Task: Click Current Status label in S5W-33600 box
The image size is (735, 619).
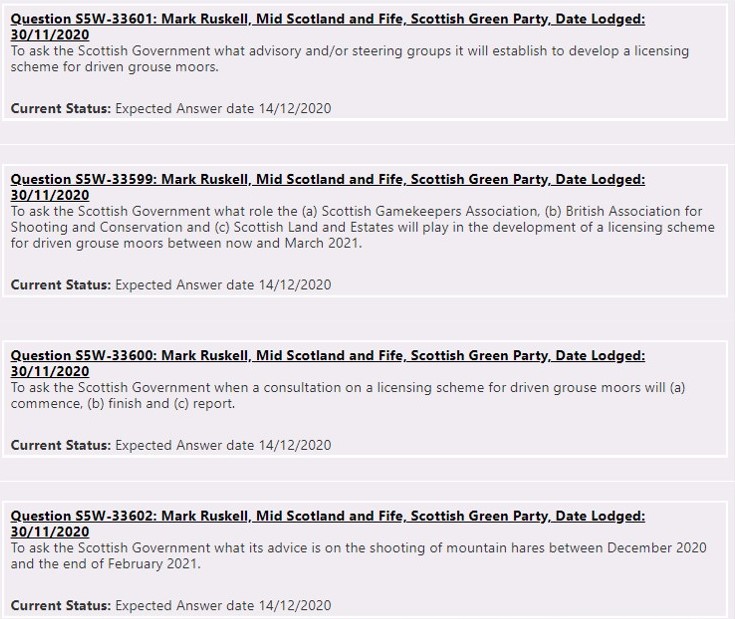Action: coord(60,444)
